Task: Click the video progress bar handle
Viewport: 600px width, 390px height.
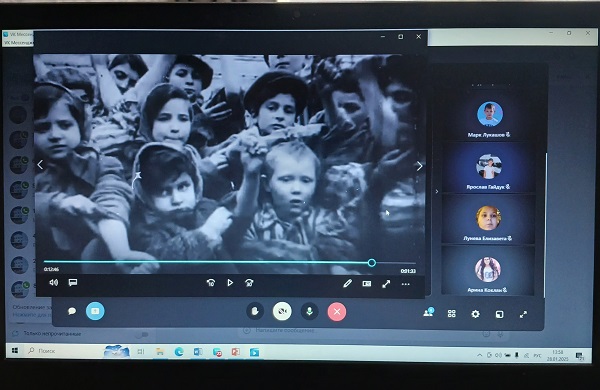Action: pos(372,263)
